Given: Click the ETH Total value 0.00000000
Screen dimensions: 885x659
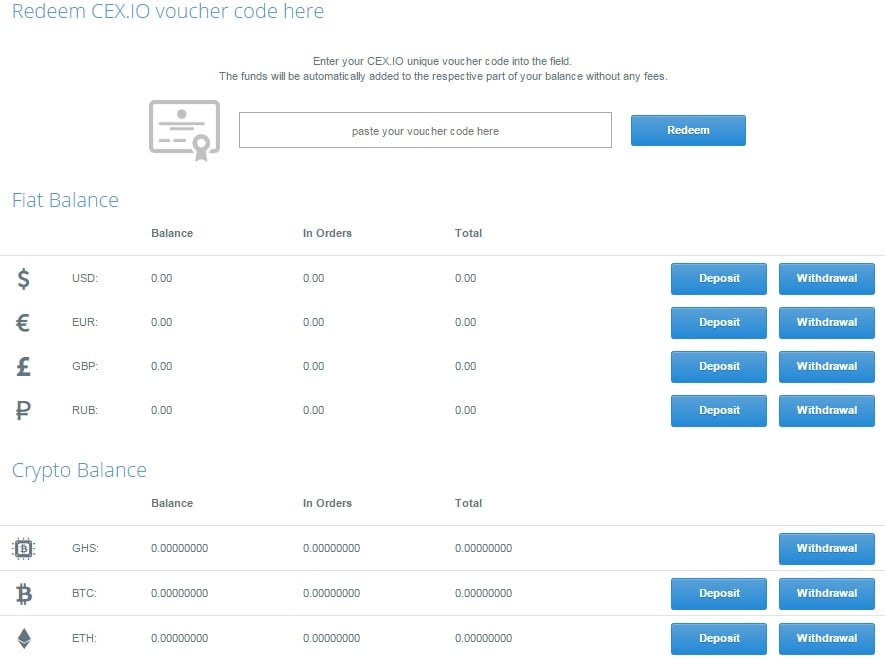Looking at the screenshot, I should (x=484, y=638).
